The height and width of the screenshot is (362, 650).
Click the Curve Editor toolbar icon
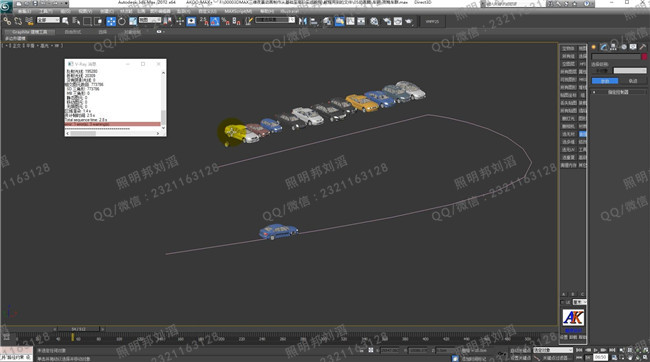[x=350, y=21]
